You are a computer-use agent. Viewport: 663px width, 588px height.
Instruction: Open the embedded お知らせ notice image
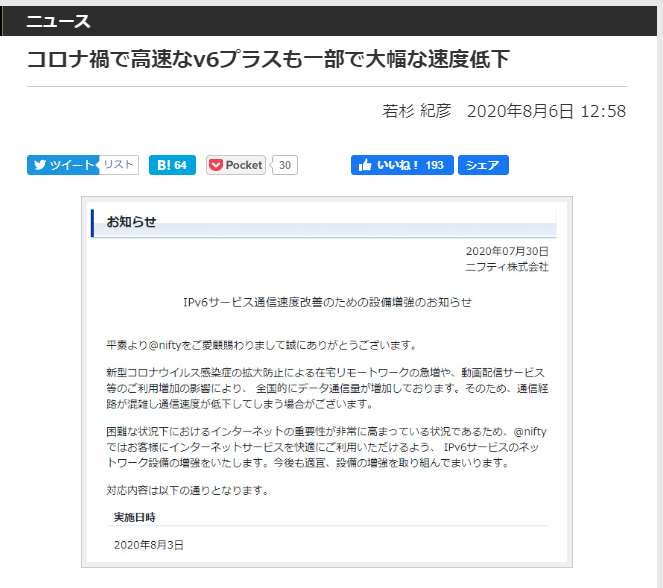pos(327,382)
